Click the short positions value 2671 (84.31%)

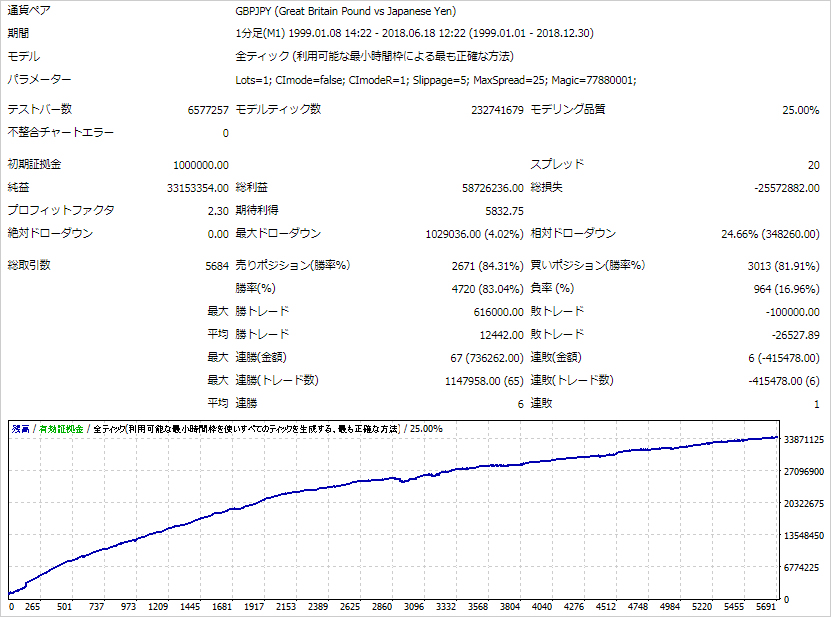click(487, 266)
